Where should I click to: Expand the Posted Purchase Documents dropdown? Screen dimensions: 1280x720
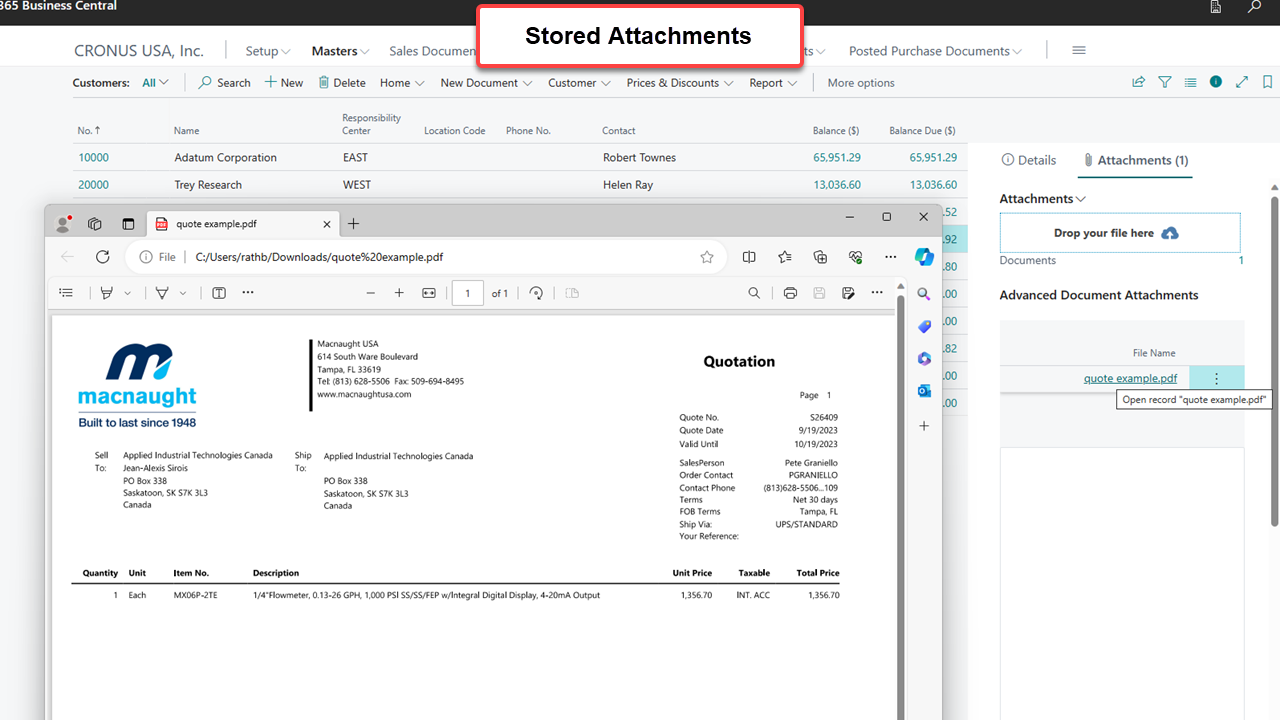tap(936, 51)
